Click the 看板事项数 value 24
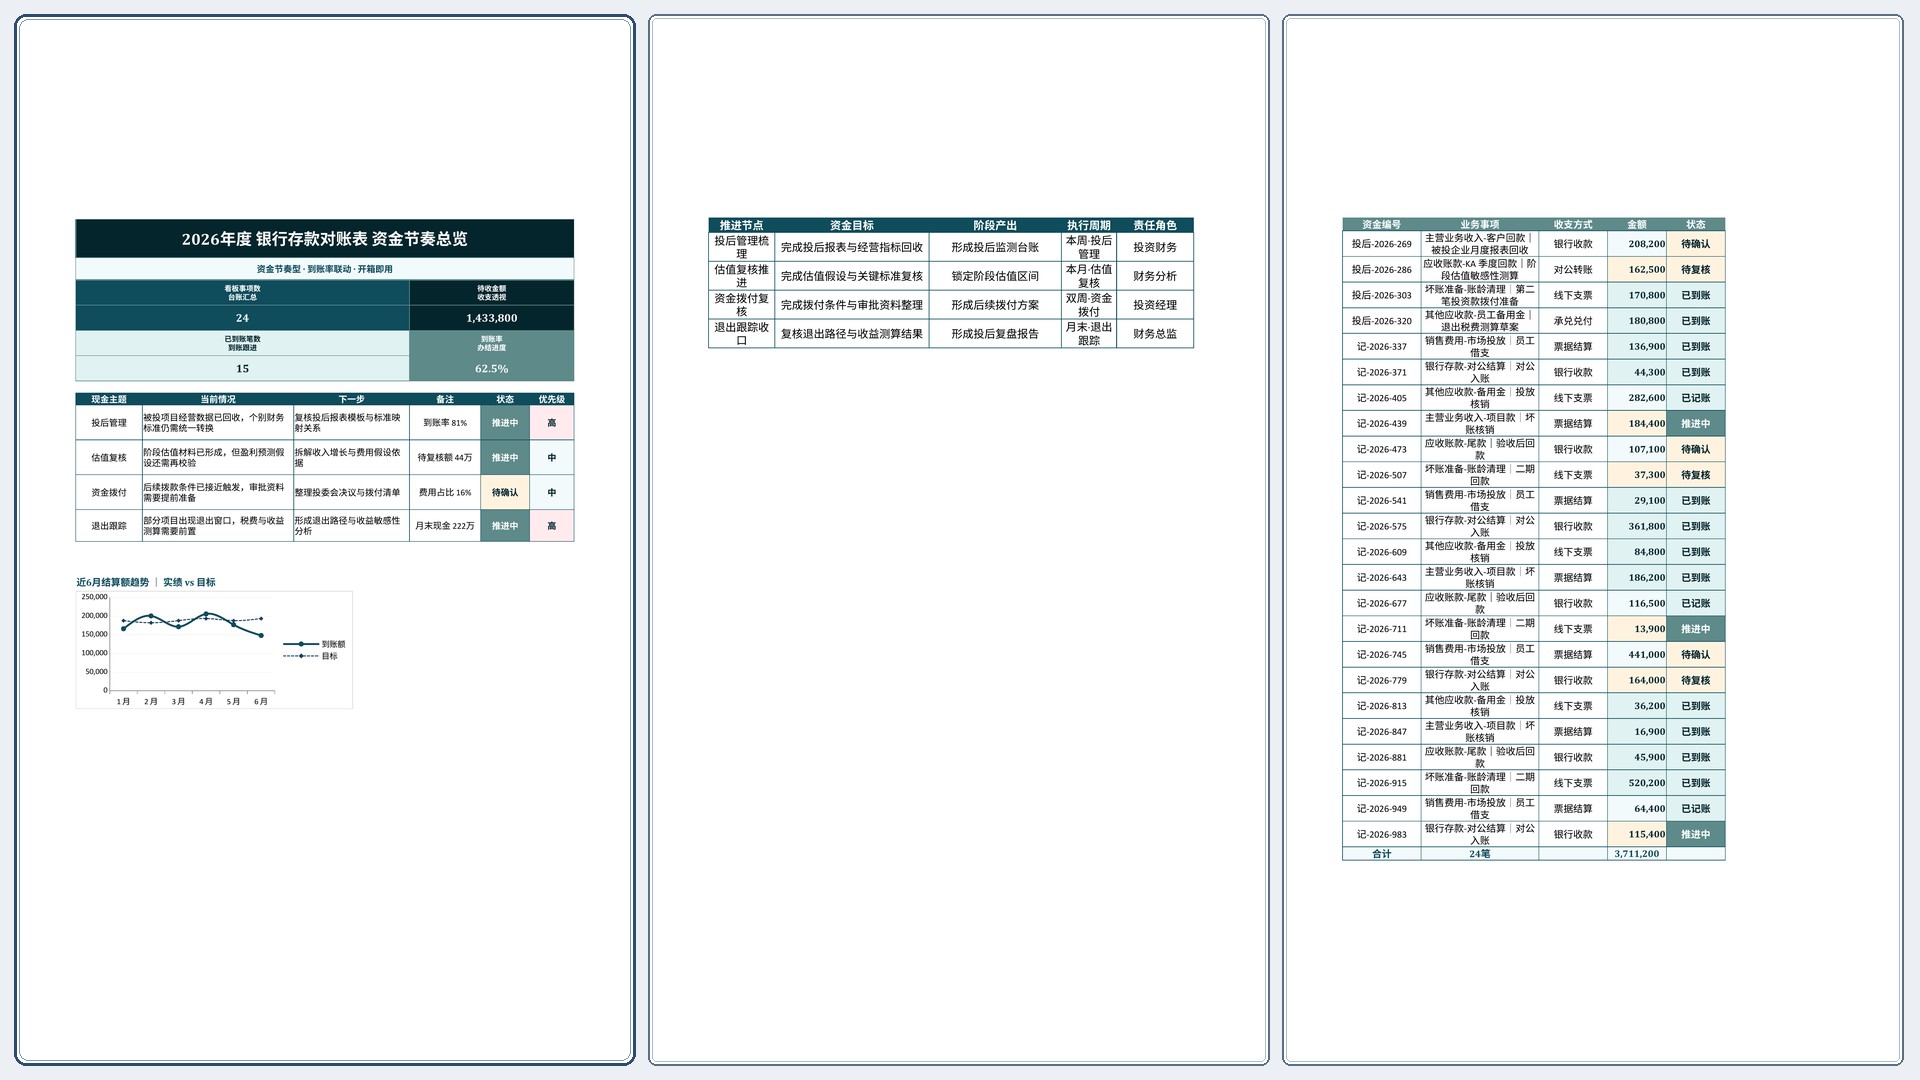 point(242,318)
